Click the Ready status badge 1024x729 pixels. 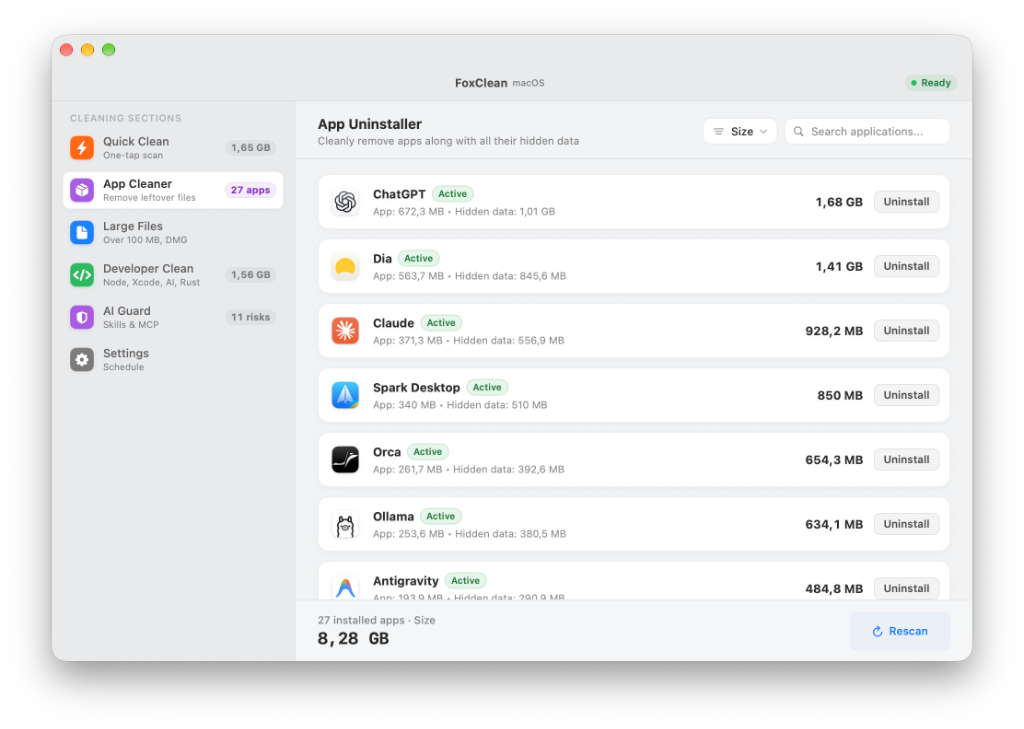pos(931,83)
